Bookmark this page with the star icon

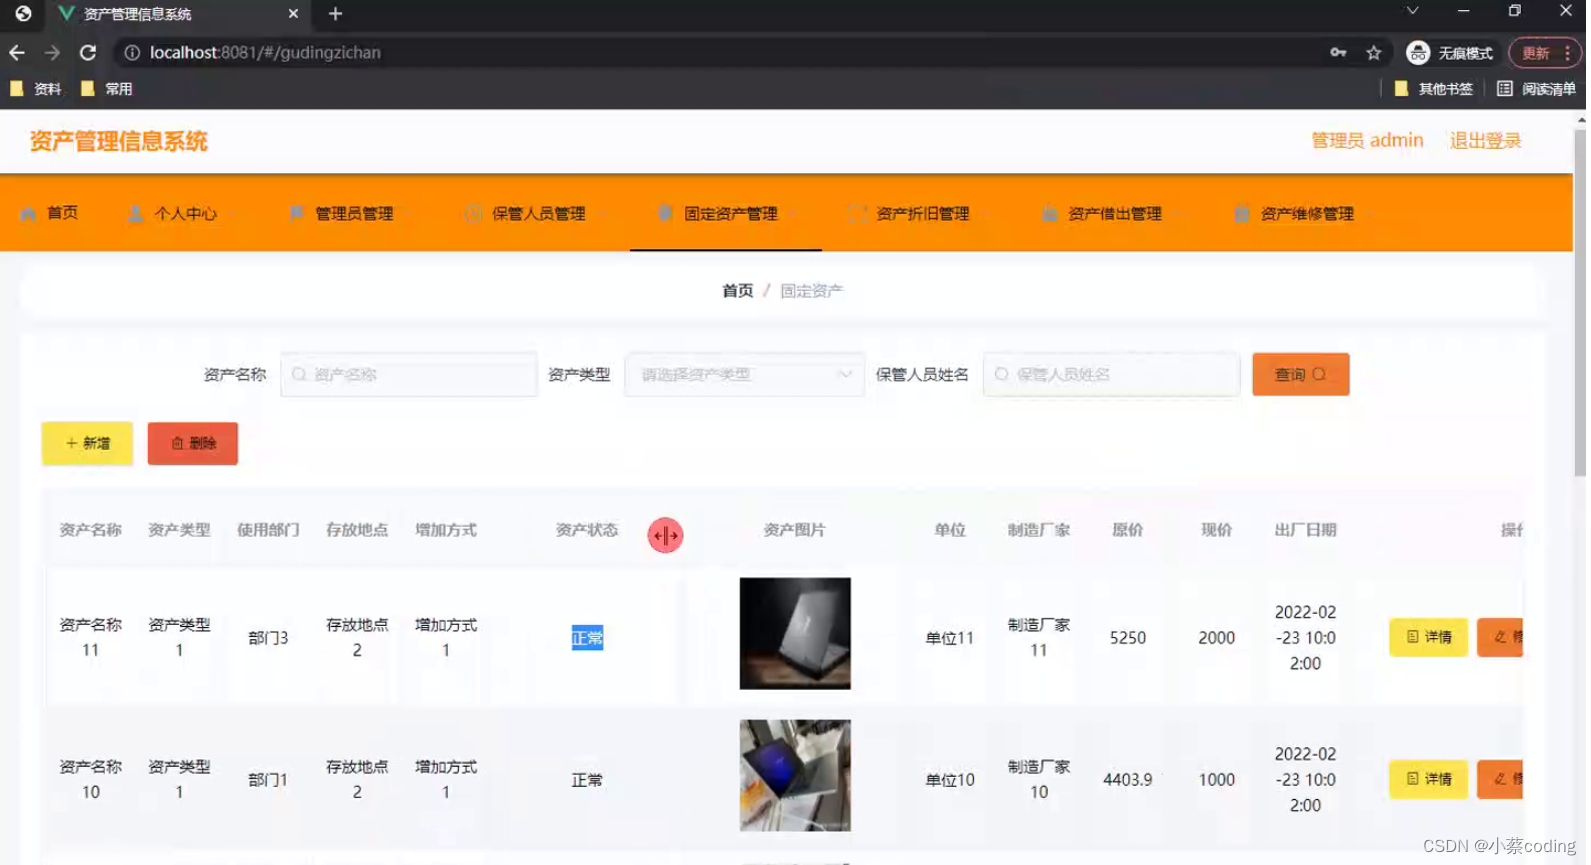(1374, 53)
